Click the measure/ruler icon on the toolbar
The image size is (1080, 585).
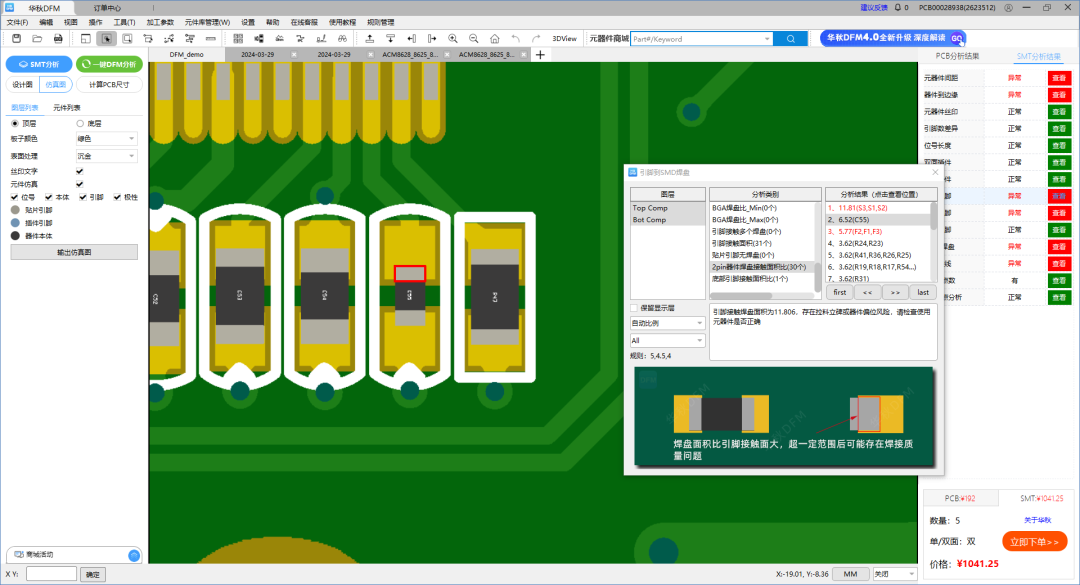(210, 38)
